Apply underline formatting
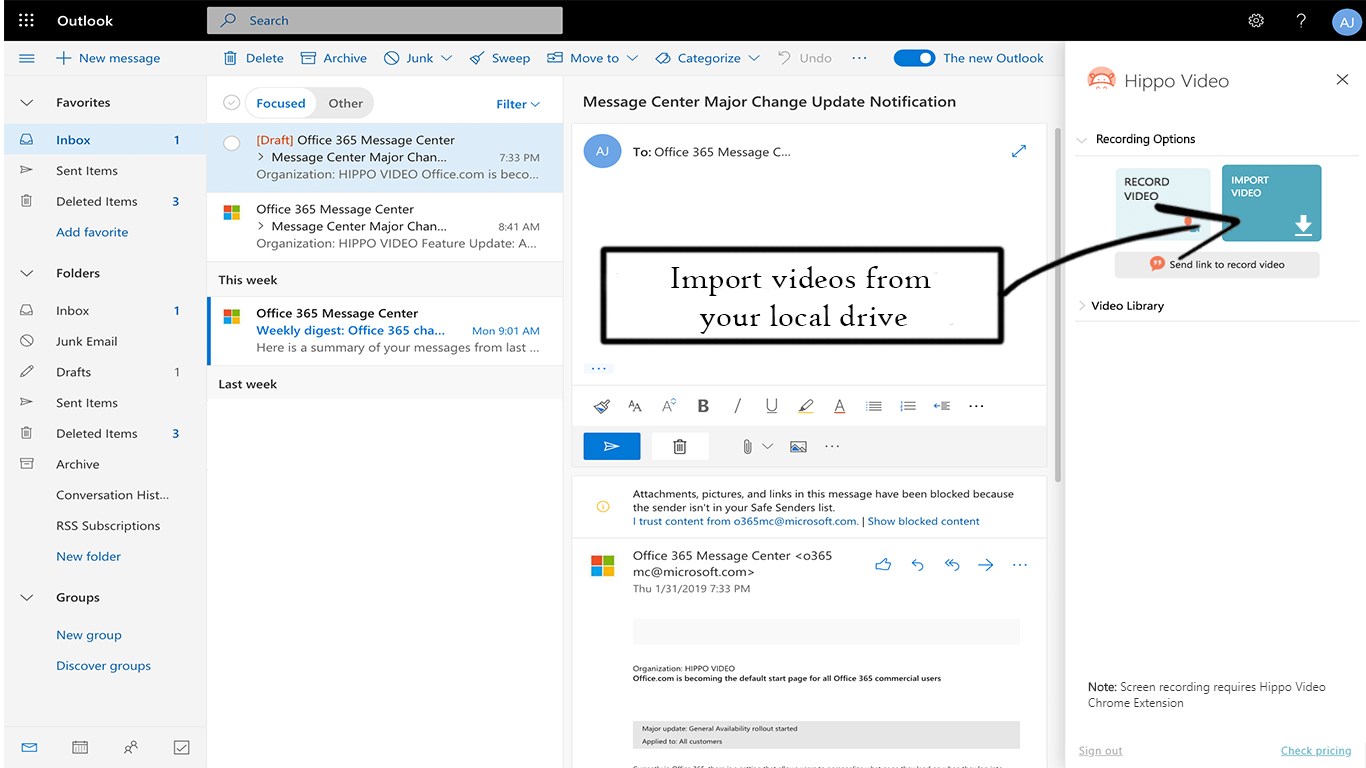The image size is (1366, 768). click(771, 406)
